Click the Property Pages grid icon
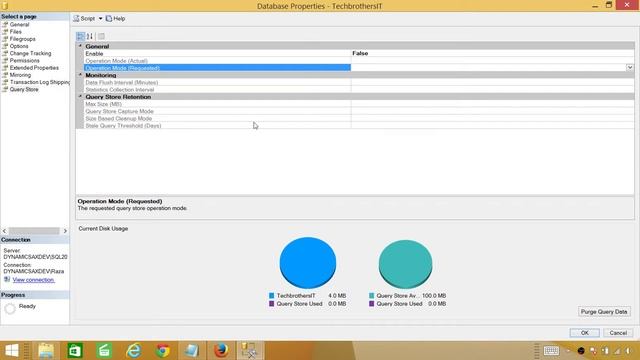 pyautogui.click(x=101, y=36)
